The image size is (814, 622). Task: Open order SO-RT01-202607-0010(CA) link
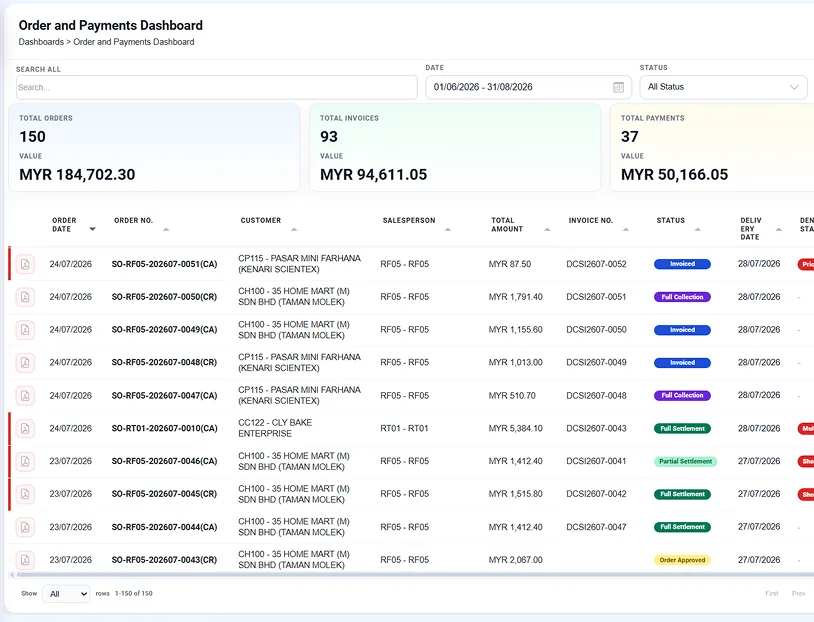click(164, 428)
